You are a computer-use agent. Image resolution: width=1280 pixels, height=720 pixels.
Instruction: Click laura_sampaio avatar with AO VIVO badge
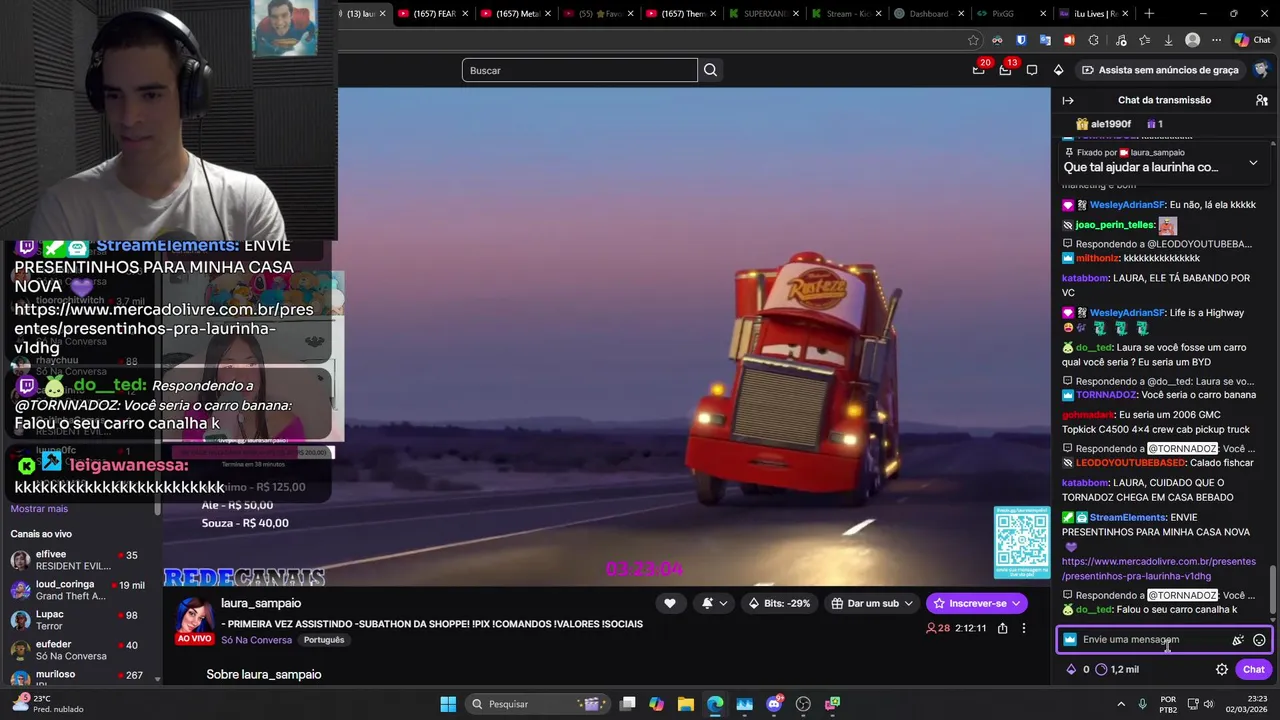(x=194, y=621)
